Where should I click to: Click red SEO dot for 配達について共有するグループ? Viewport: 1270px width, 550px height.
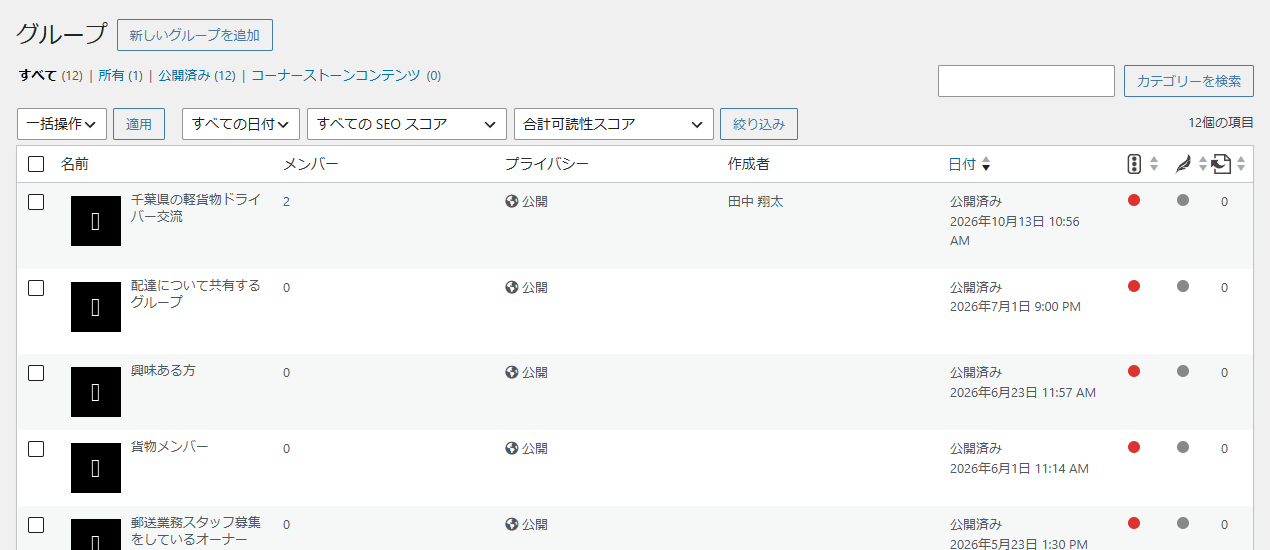pyautogui.click(x=1134, y=286)
